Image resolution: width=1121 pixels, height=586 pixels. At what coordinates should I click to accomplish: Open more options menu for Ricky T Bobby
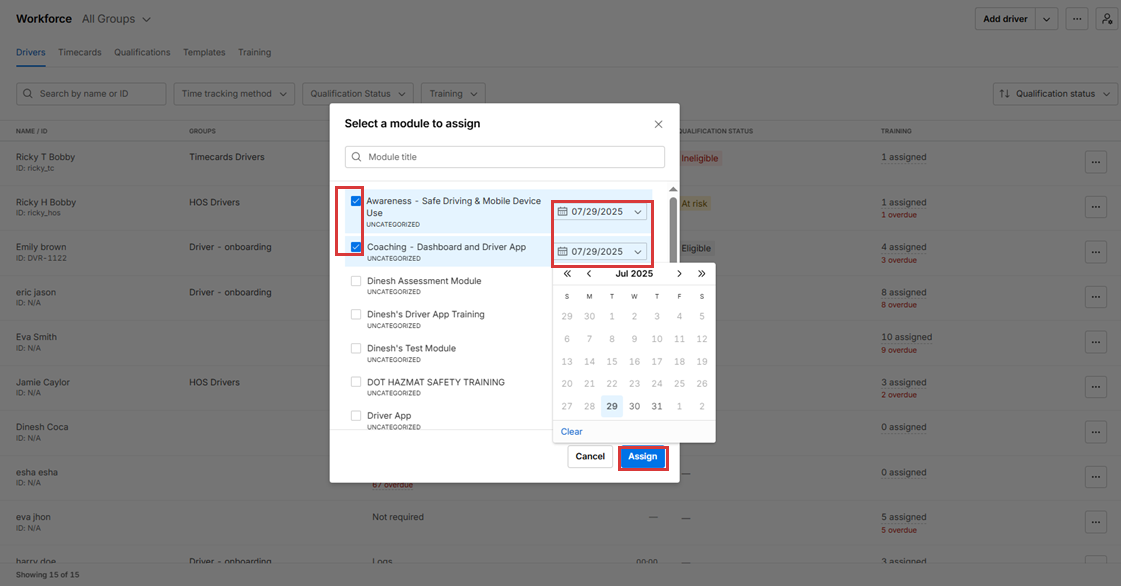click(x=1095, y=162)
